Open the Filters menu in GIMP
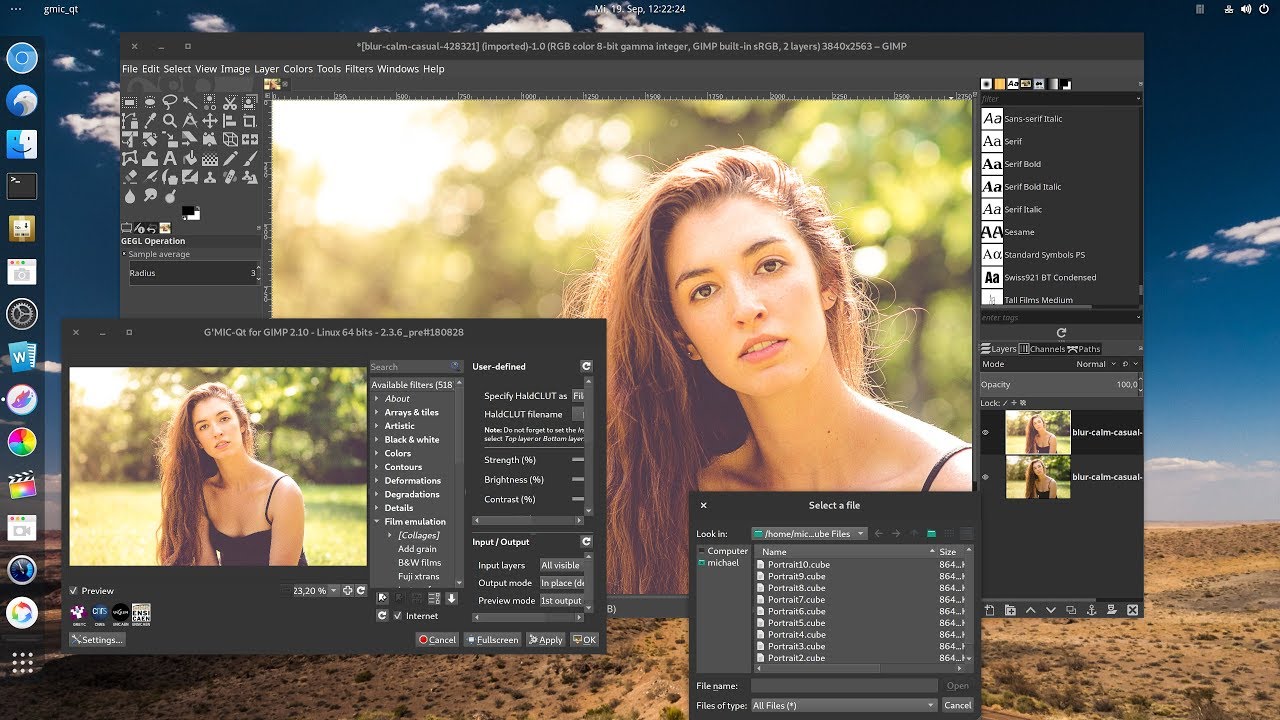 pos(359,69)
